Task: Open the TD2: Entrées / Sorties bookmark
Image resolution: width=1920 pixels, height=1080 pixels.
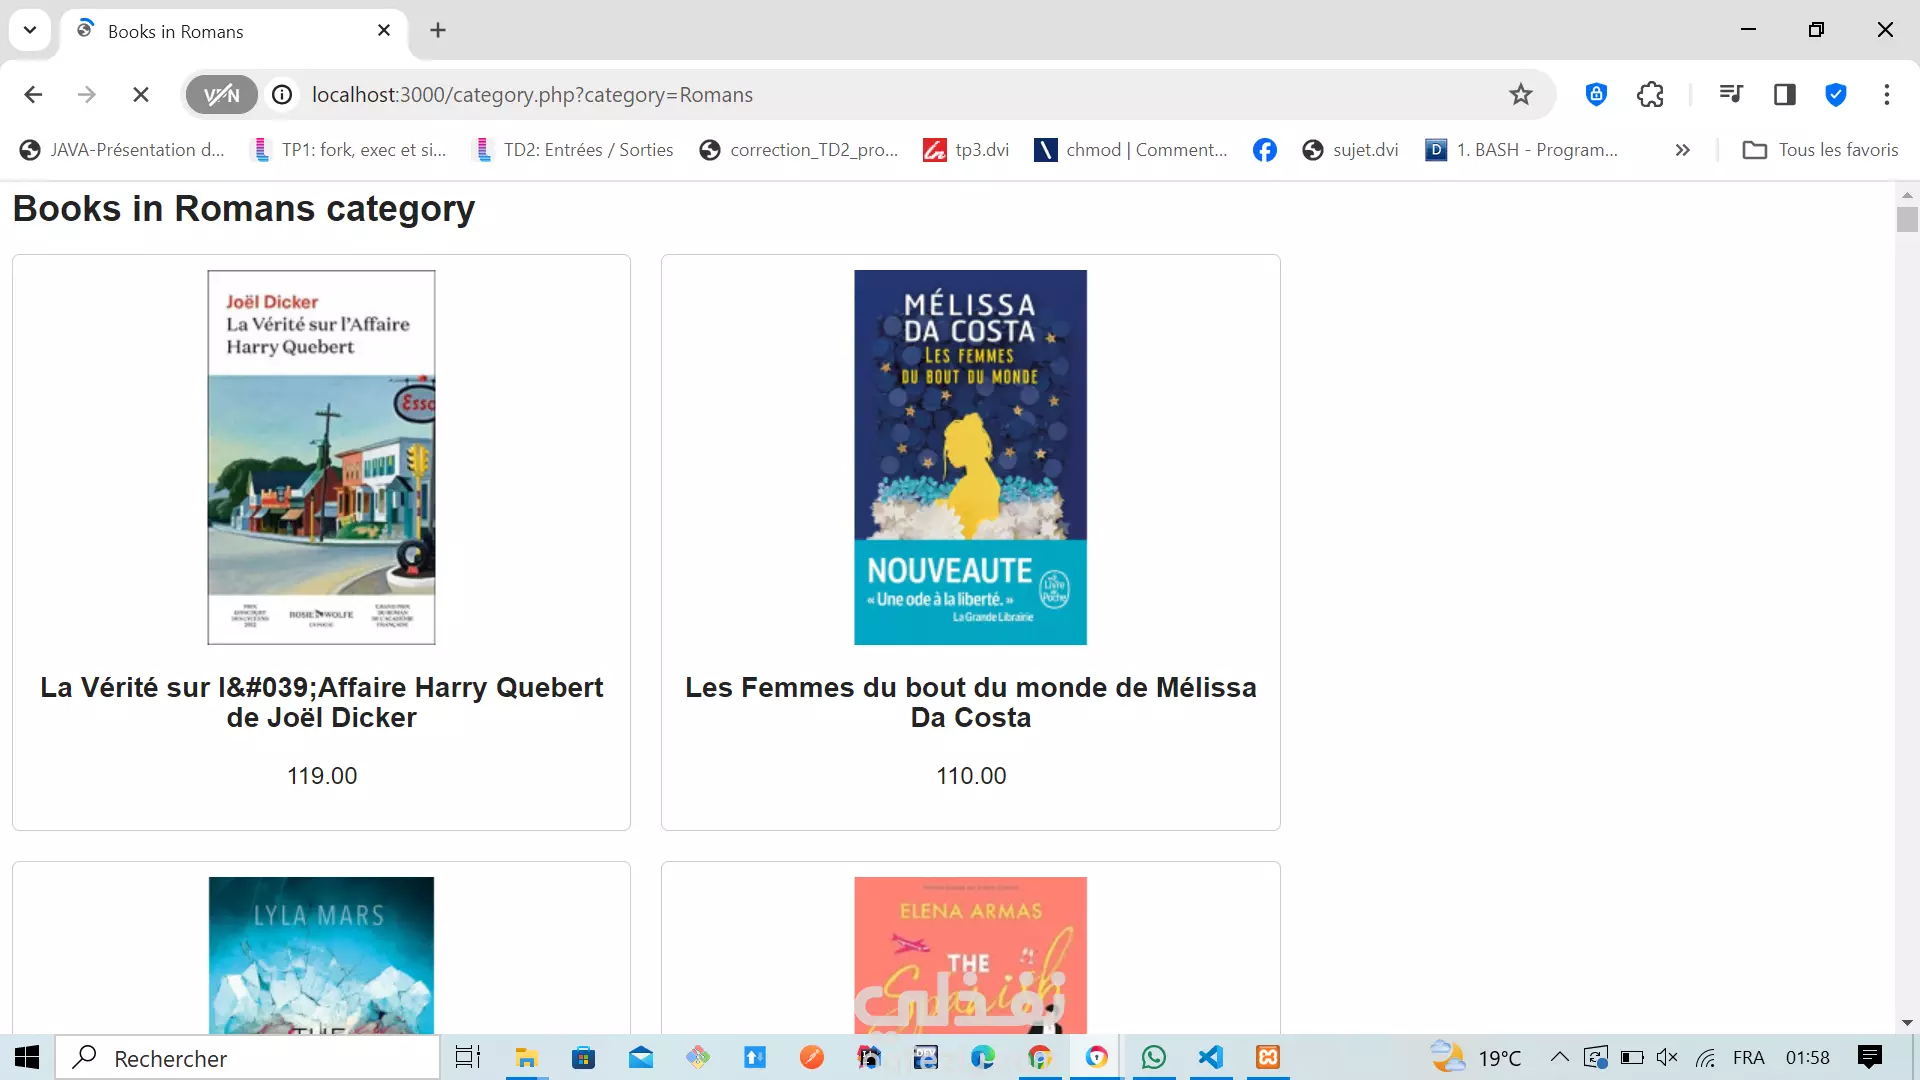Action: click(574, 150)
